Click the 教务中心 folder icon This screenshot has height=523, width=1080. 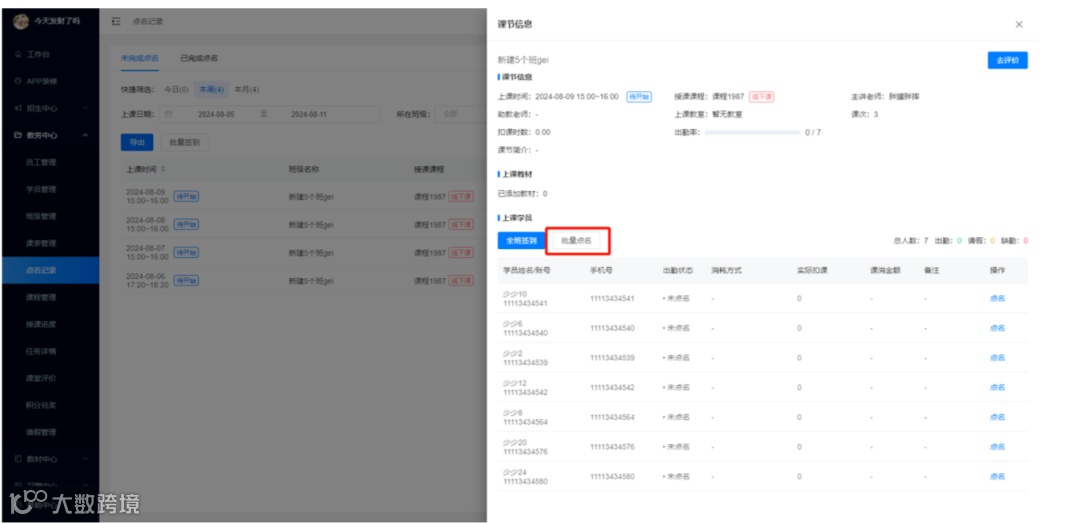coord(19,135)
